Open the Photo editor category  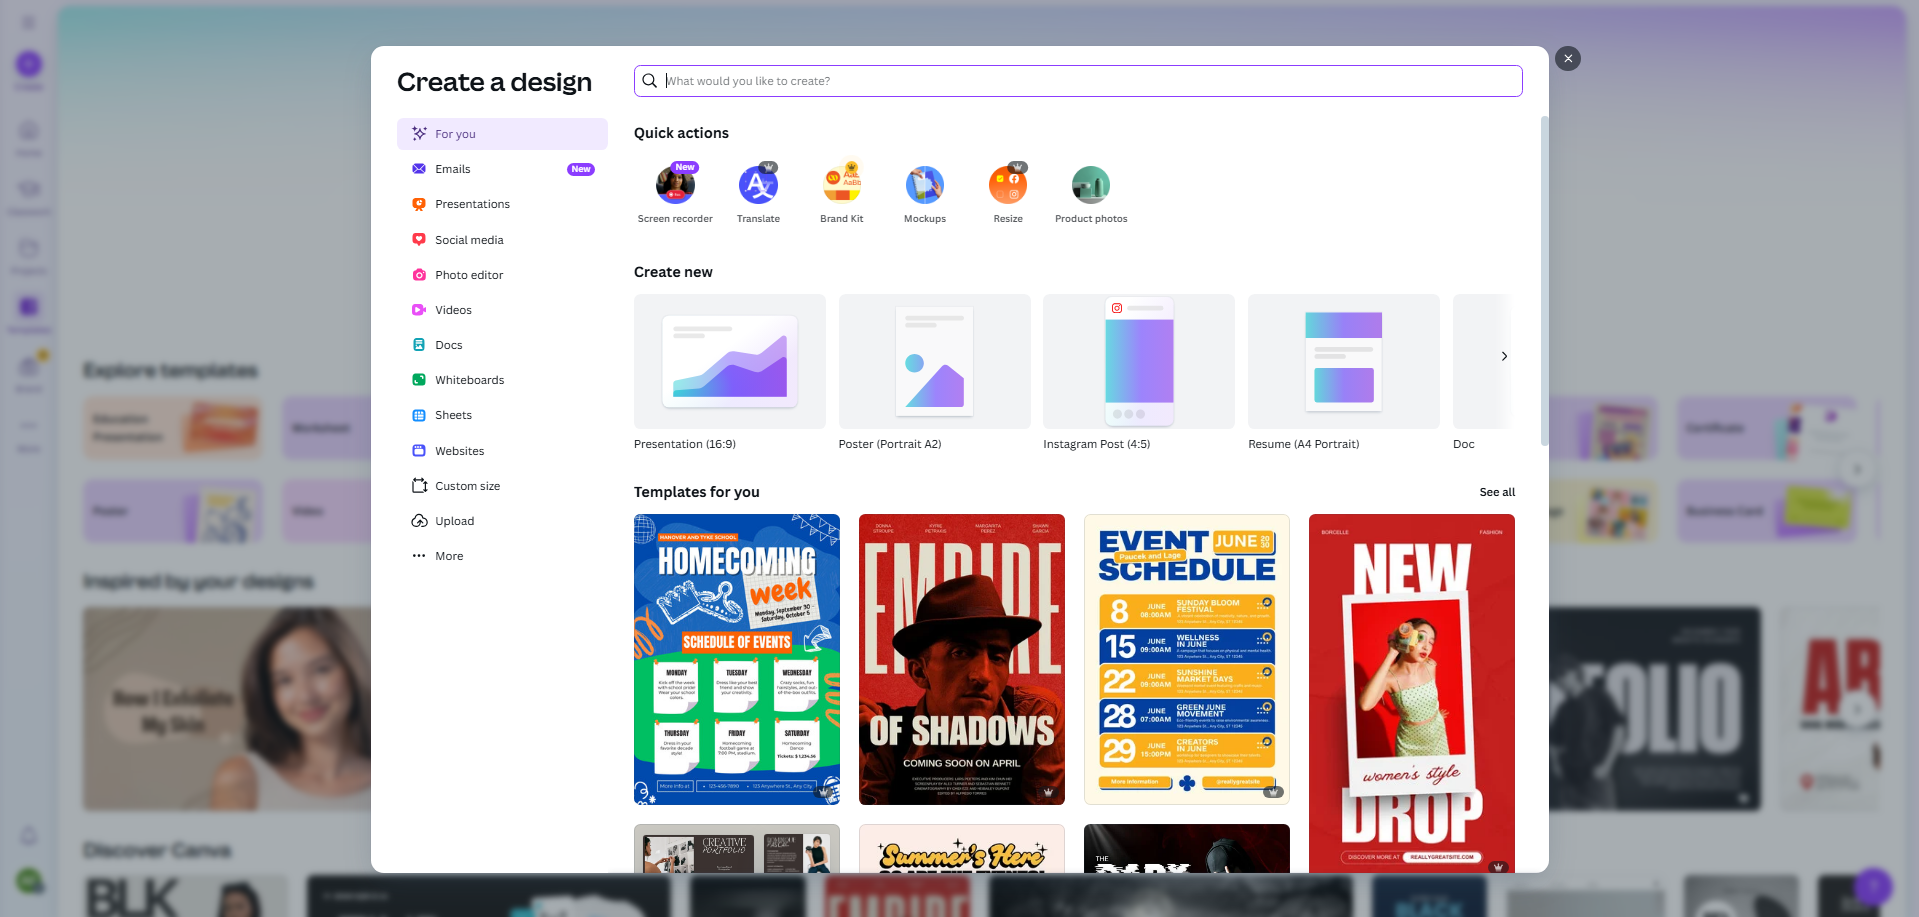[502, 275]
